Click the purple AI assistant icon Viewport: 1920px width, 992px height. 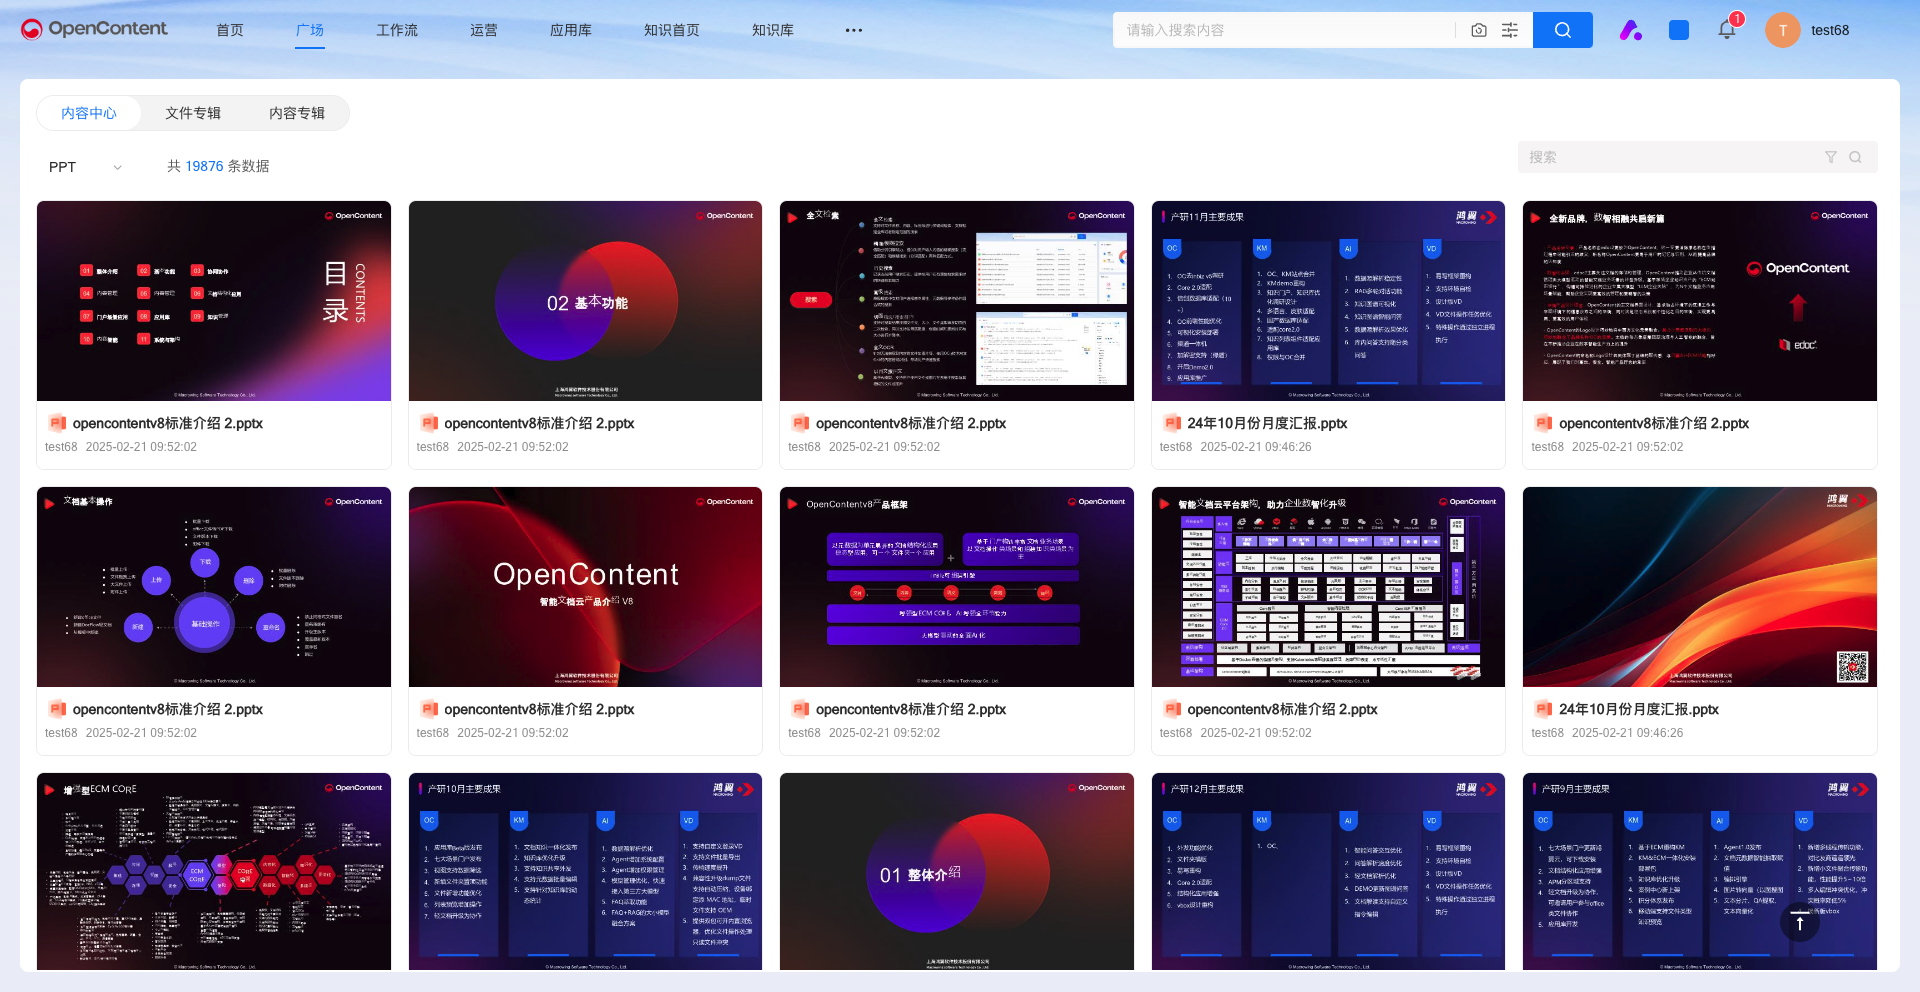tap(1630, 30)
